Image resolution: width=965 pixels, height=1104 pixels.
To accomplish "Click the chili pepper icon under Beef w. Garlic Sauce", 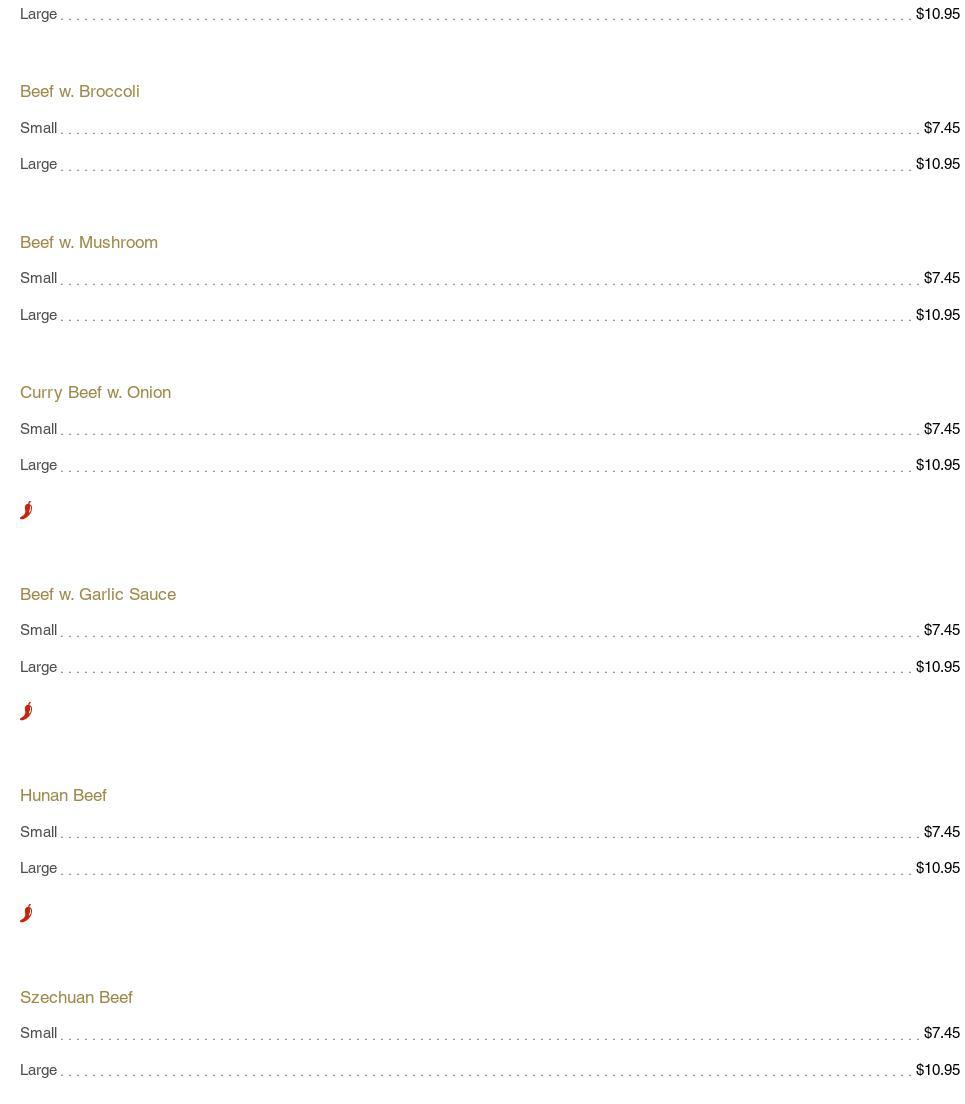I will point(26,711).
